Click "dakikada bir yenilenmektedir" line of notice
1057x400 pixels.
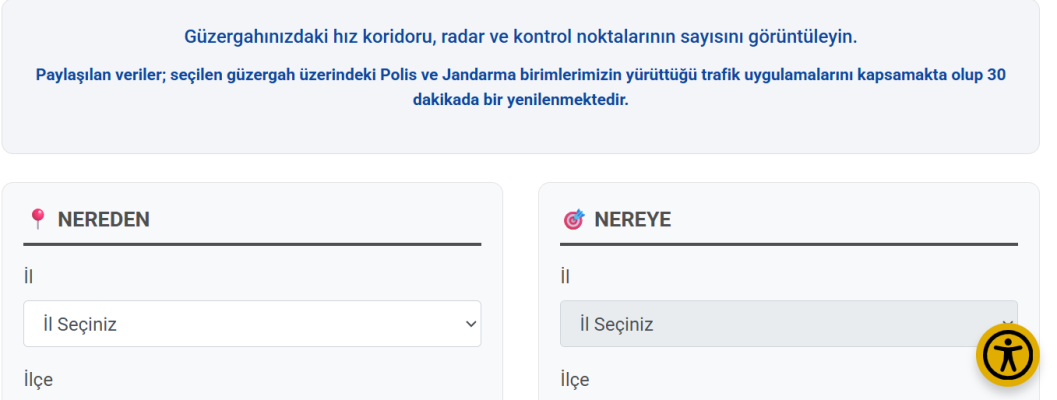(x=520, y=101)
